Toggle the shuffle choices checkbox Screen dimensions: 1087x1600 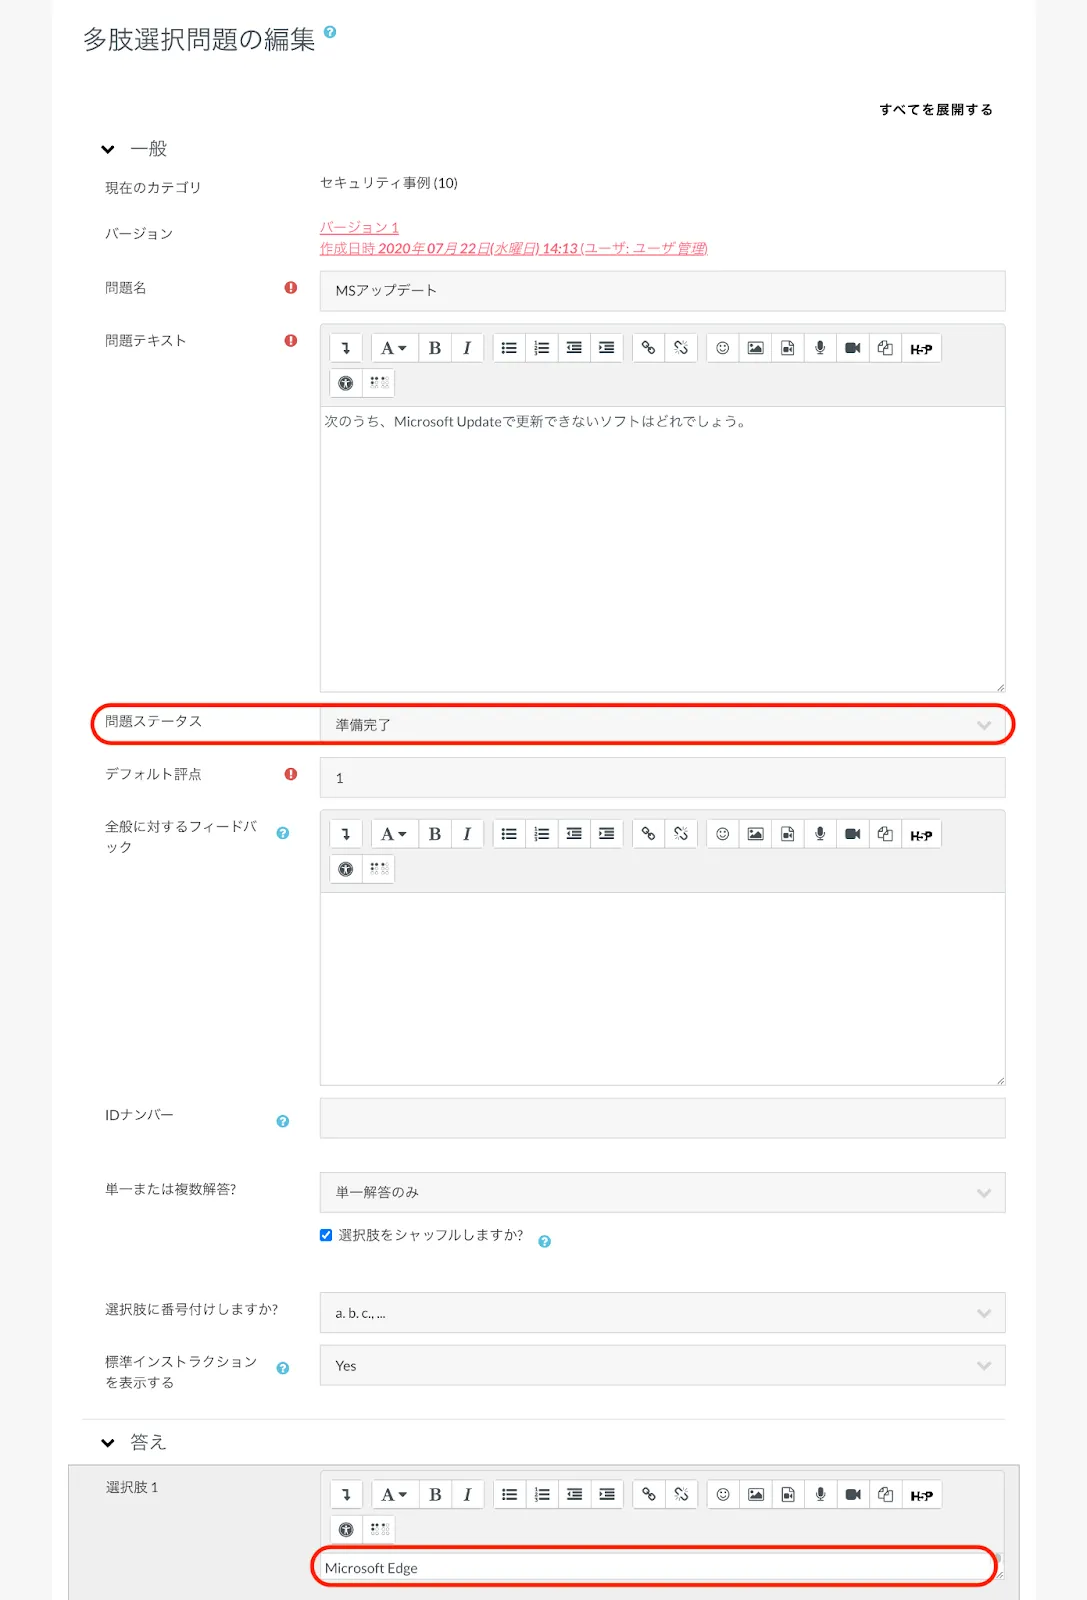[326, 1235]
